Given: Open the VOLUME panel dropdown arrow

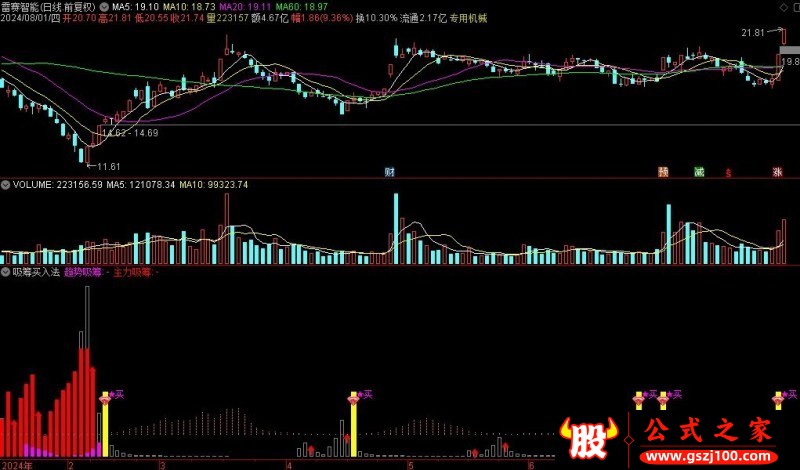Looking at the screenshot, I should pos(6,185).
